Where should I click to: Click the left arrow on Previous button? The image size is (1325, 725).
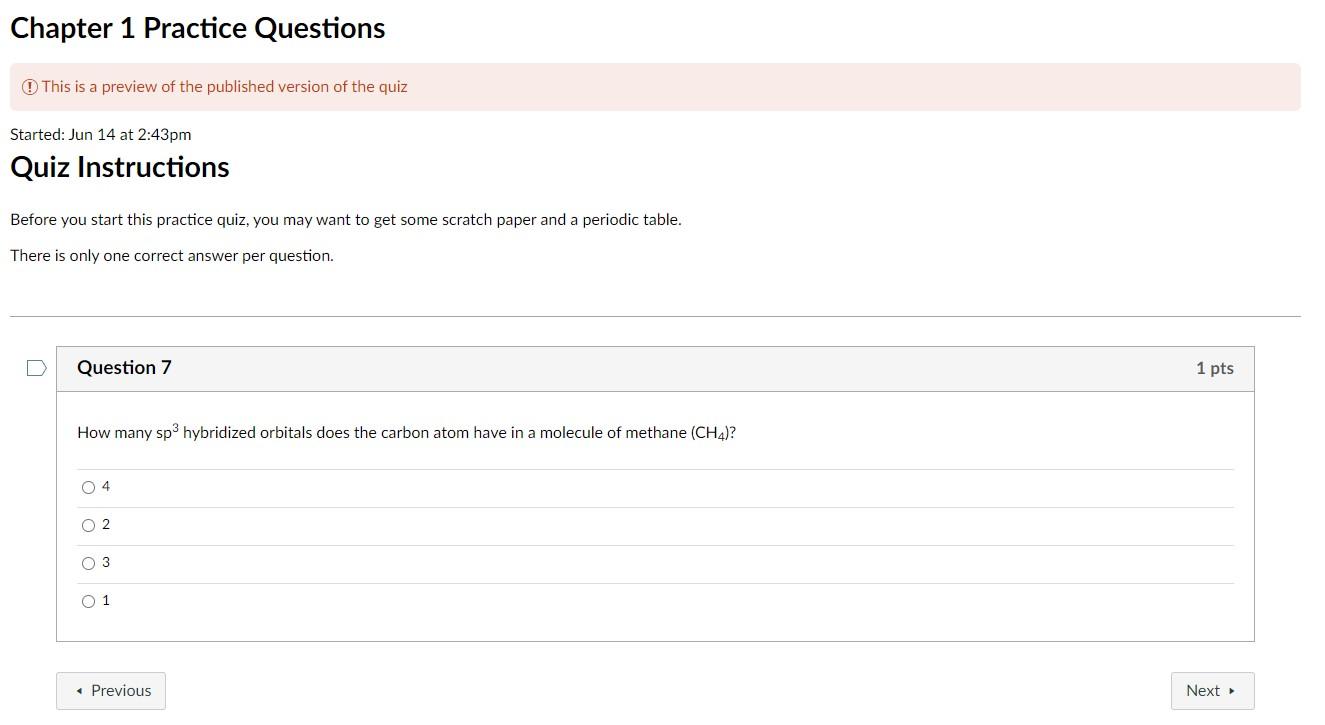(x=80, y=690)
